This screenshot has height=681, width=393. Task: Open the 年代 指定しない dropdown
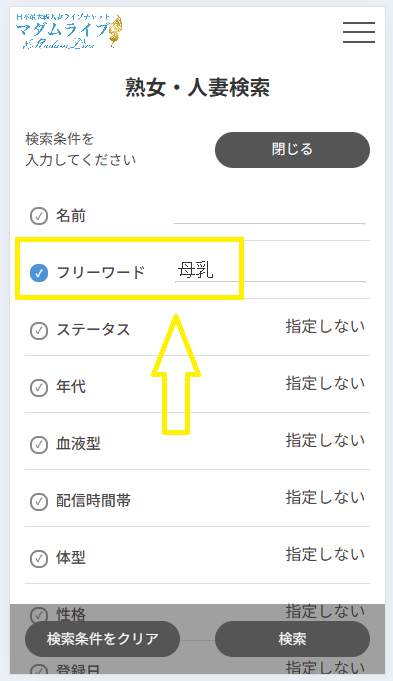coord(325,383)
